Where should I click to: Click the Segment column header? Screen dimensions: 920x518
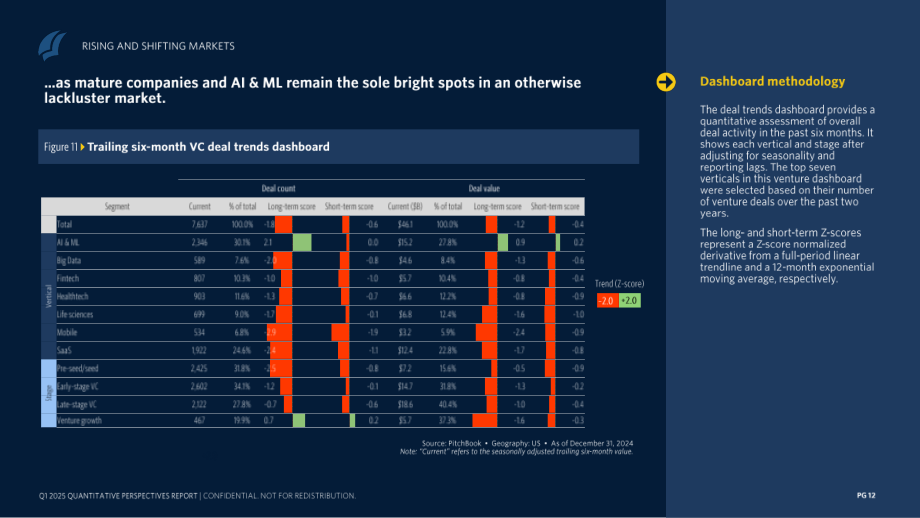pos(117,206)
